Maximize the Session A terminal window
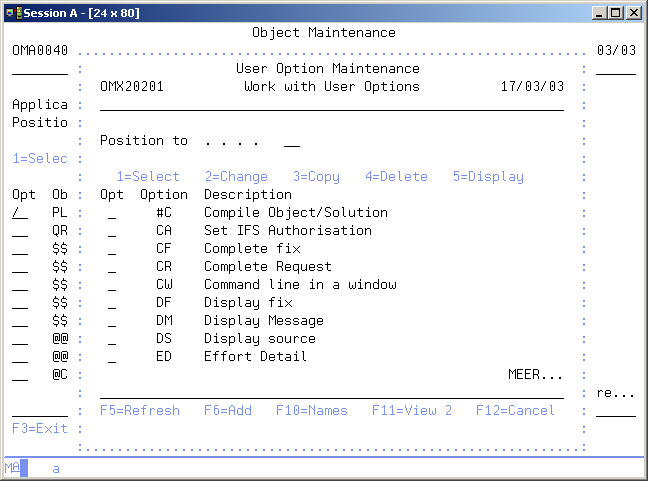The height and width of the screenshot is (481, 648). 615,11
